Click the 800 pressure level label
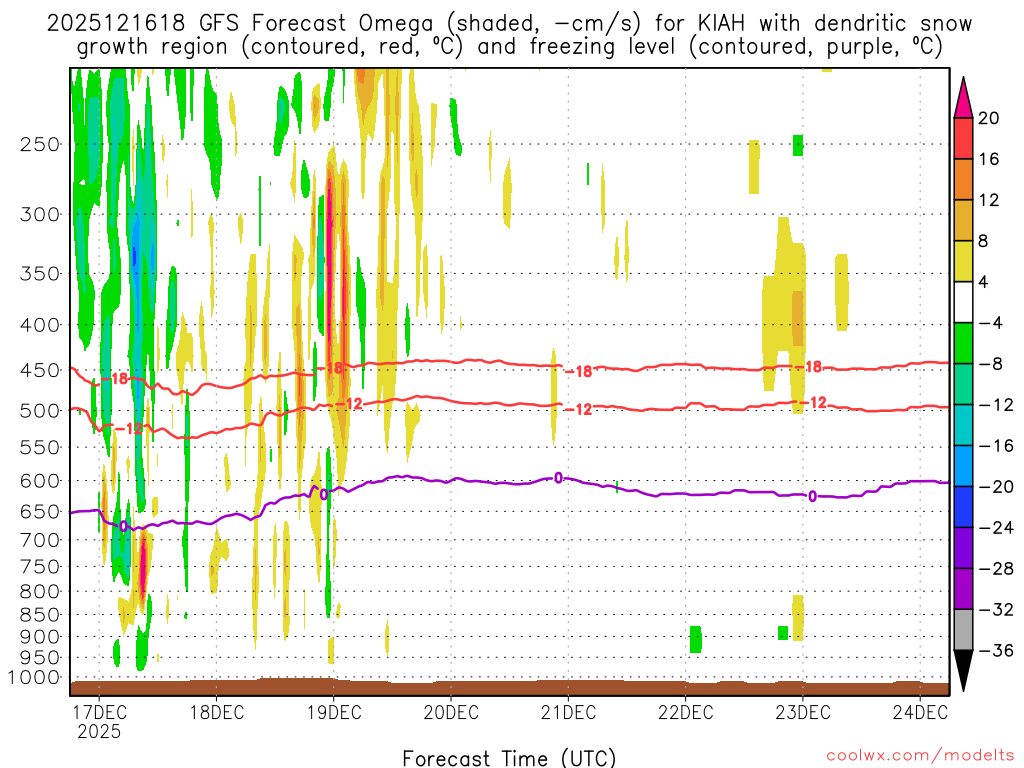This screenshot has width=1024, height=768. click(40, 592)
